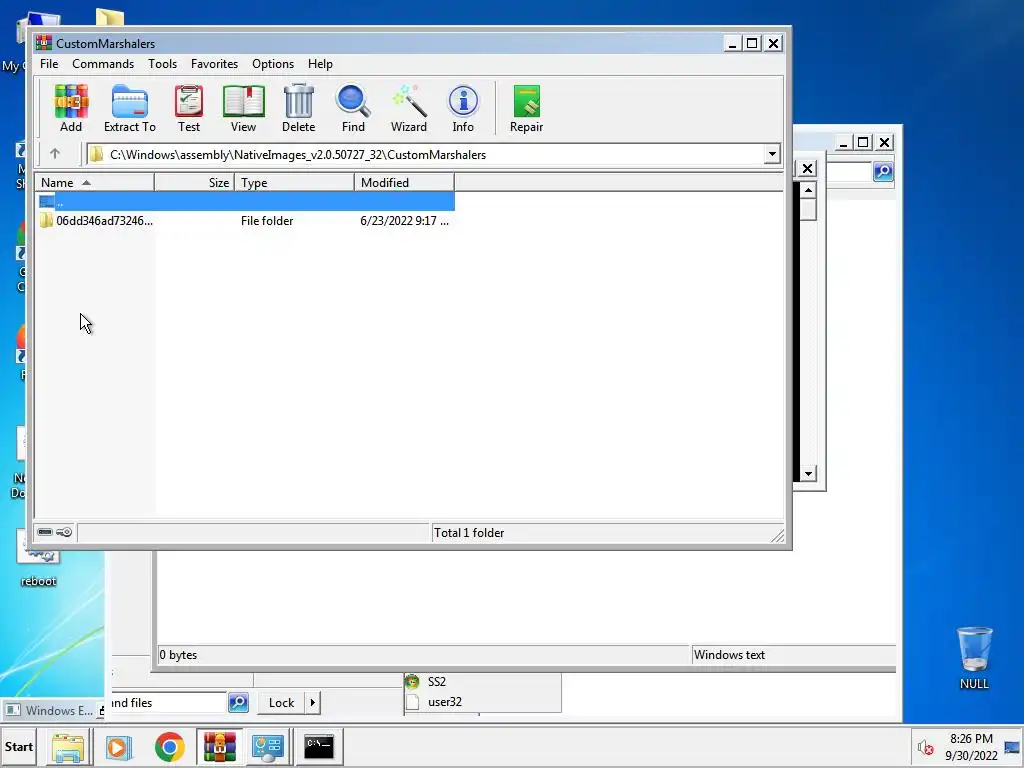Click 'Windows text' status bar entry
This screenshot has width=1024, height=768.
click(x=729, y=655)
